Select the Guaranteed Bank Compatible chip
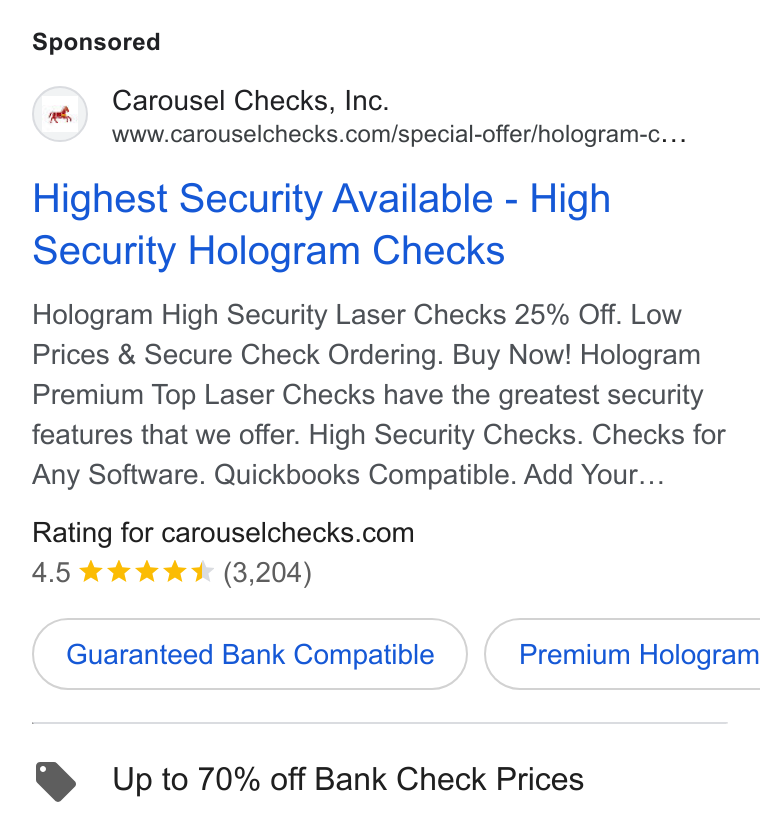 tap(250, 654)
